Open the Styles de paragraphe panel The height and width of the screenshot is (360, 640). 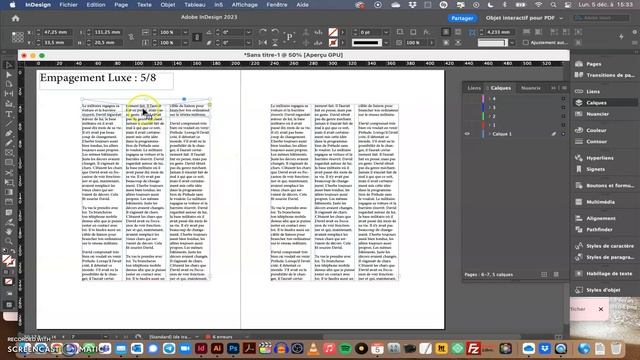(x=605, y=257)
